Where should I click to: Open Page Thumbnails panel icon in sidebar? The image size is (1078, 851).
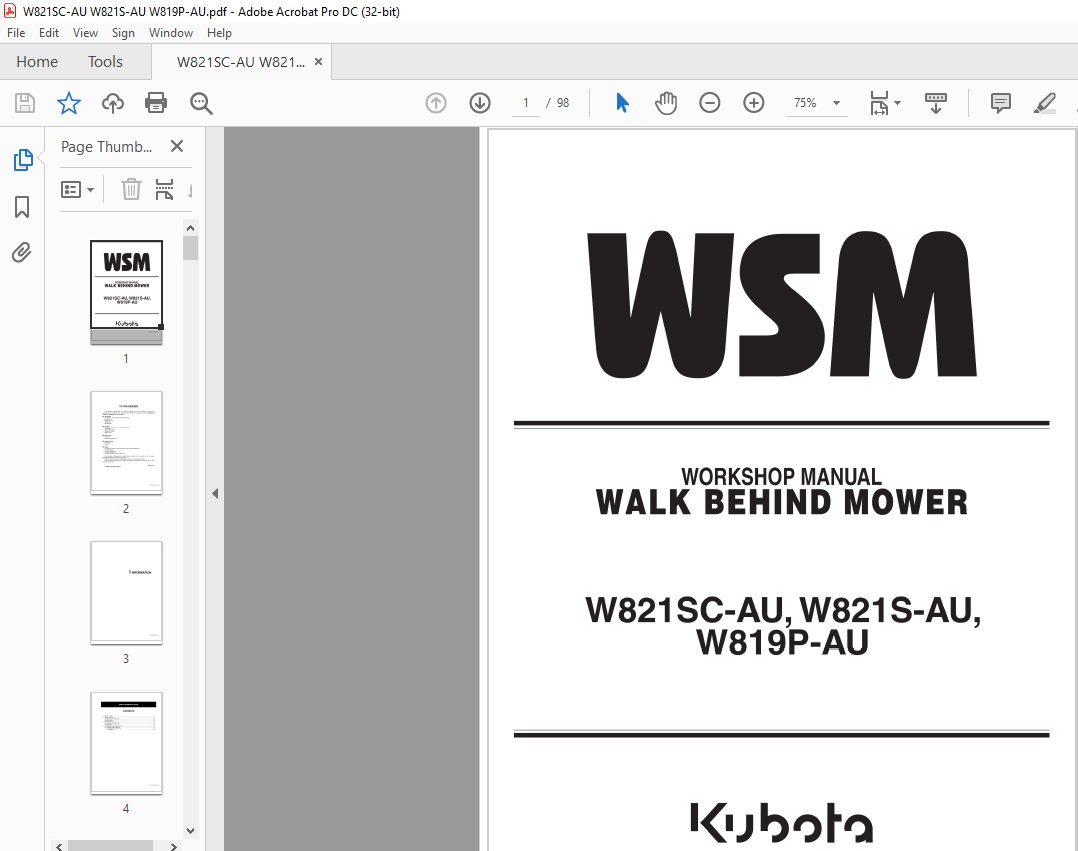[23, 159]
